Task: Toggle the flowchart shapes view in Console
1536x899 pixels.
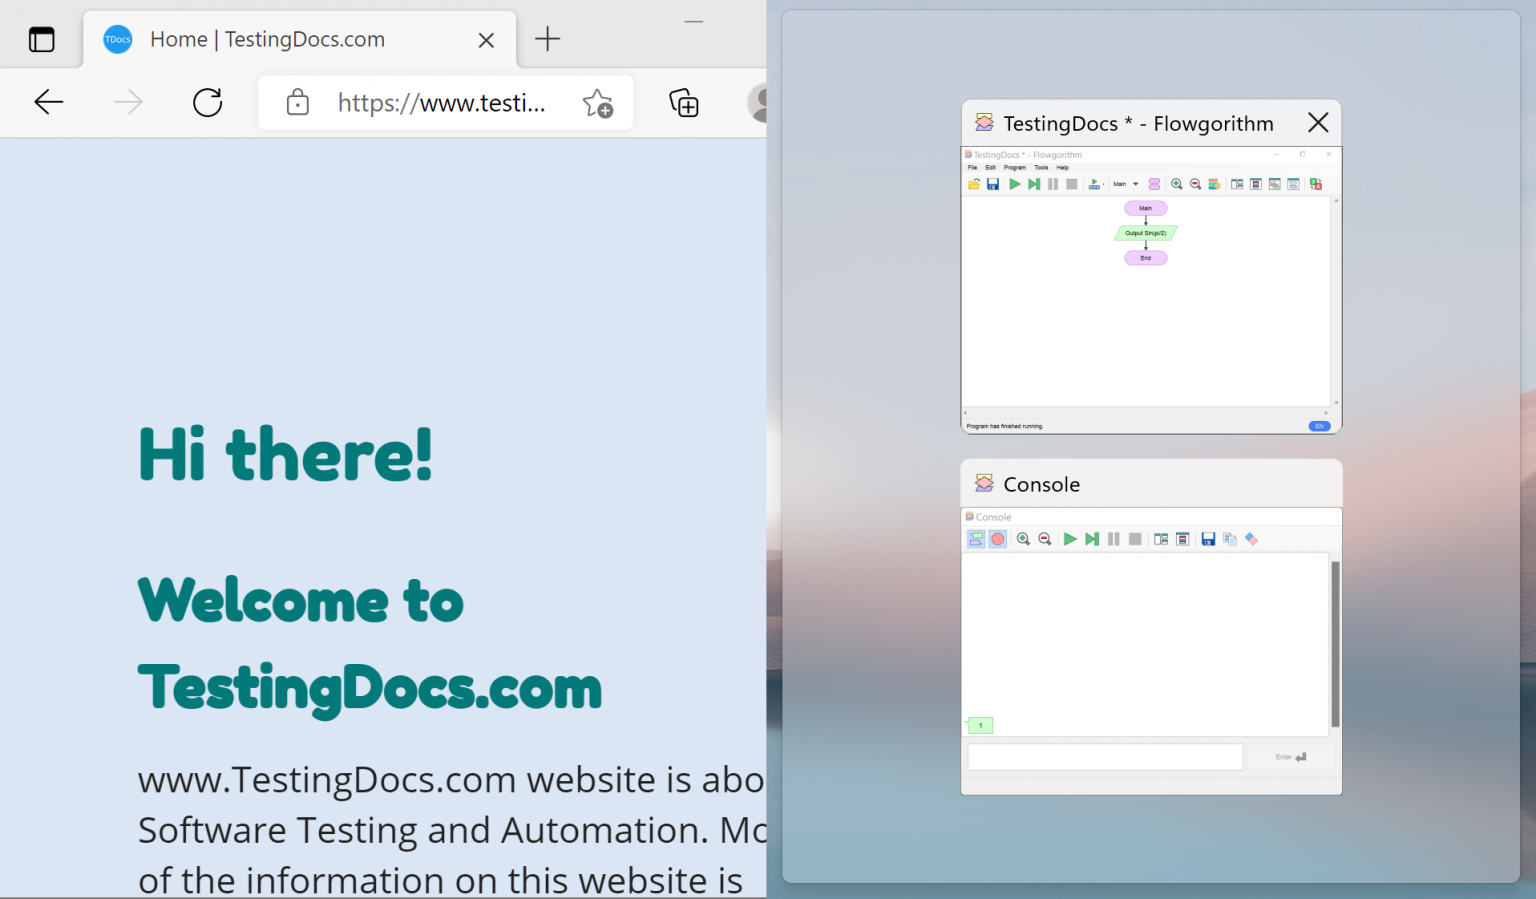Action: 977,539
